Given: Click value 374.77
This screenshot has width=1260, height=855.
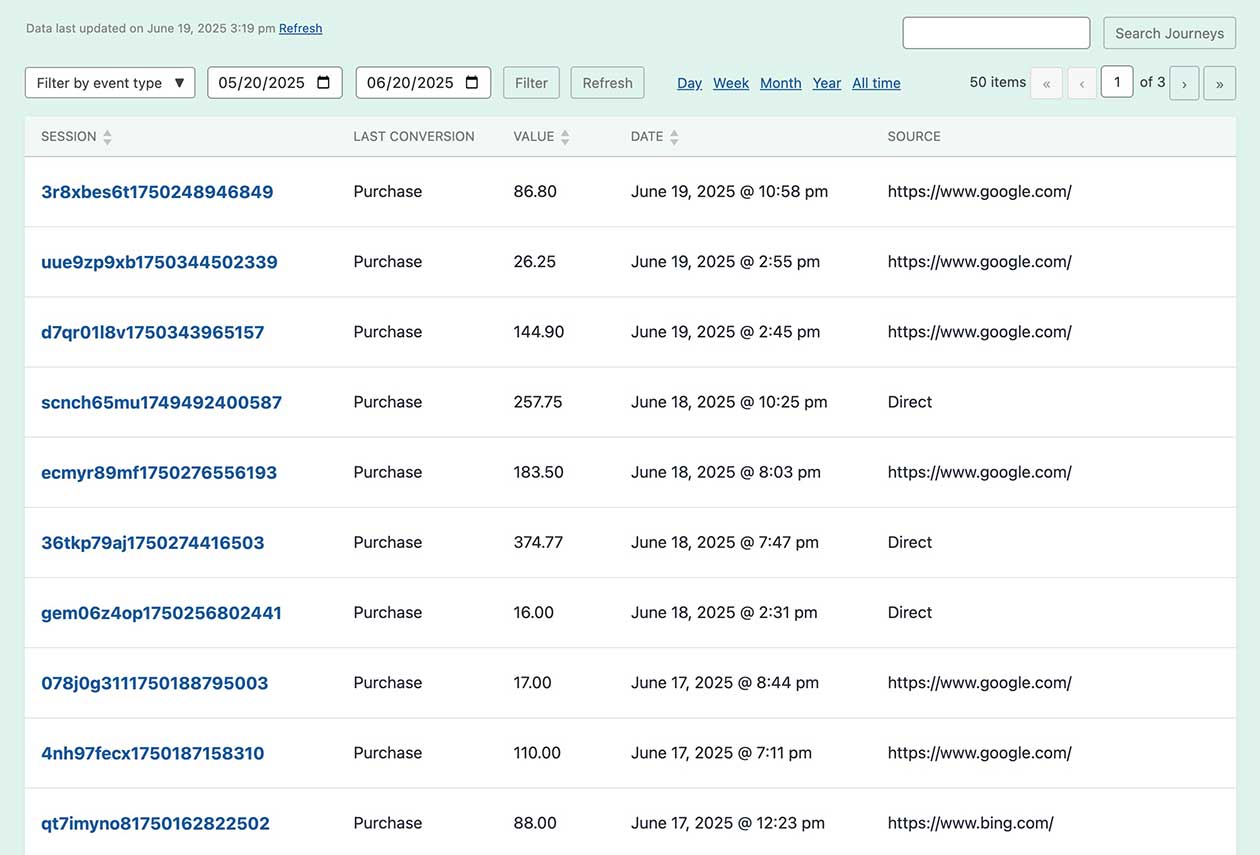Looking at the screenshot, I should [538, 542].
